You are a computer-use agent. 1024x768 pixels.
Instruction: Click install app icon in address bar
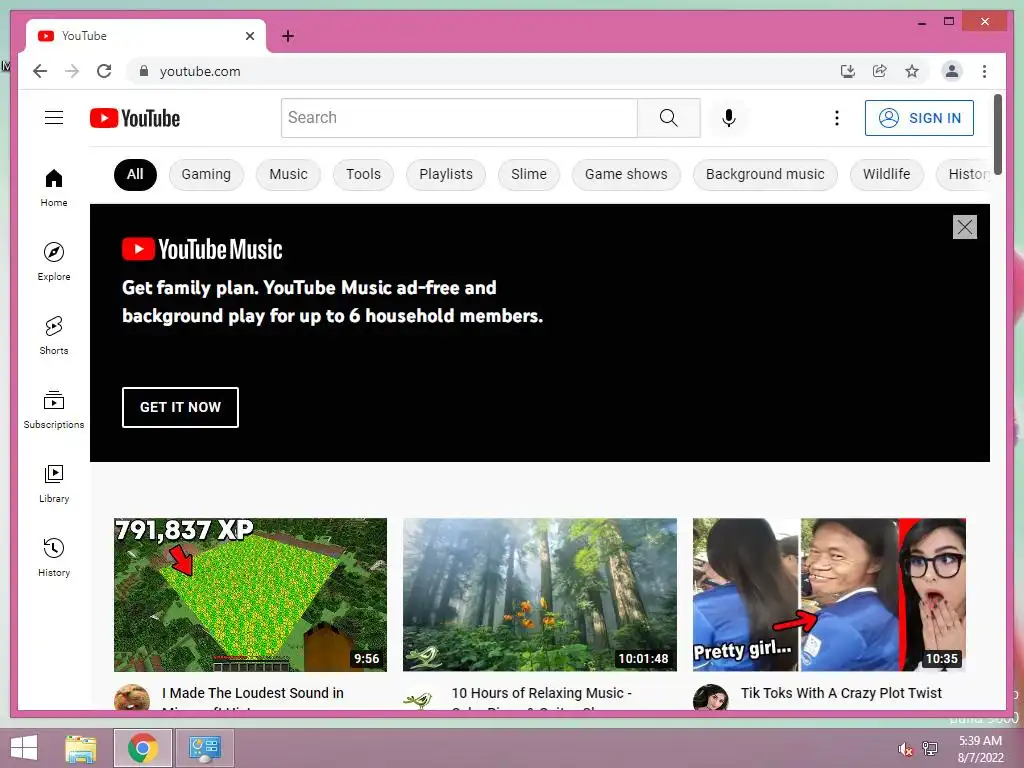pyautogui.click(x=848, y=71)
